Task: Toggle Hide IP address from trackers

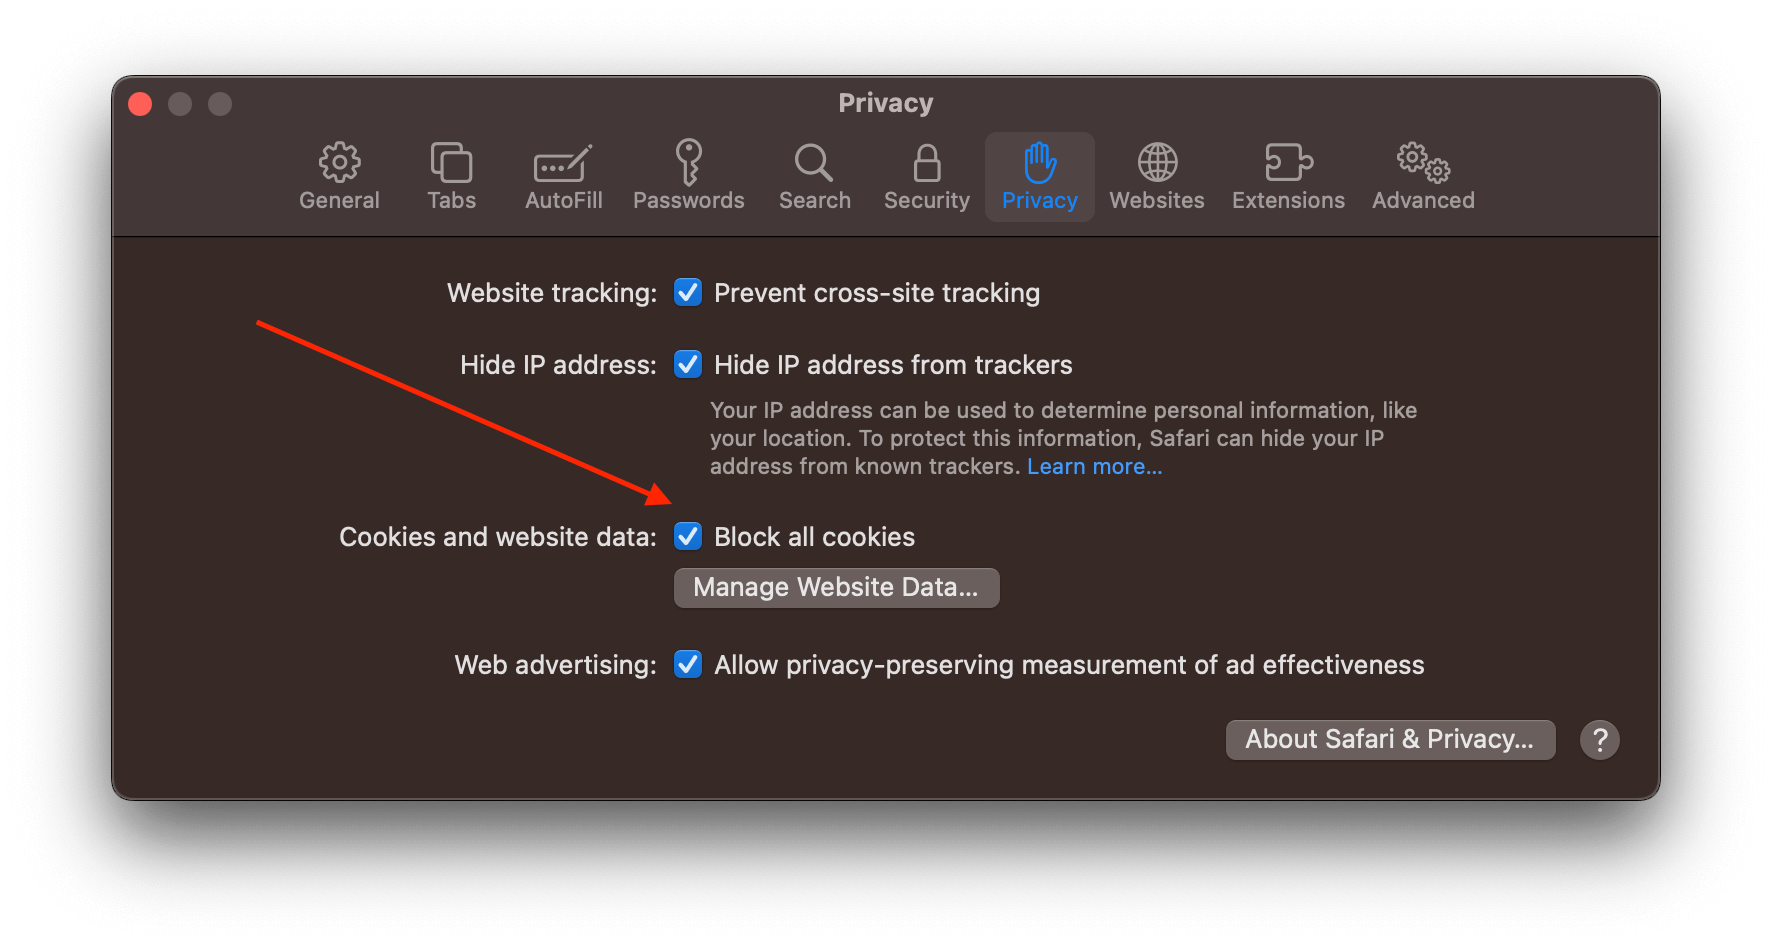Action: click(688, 364)
